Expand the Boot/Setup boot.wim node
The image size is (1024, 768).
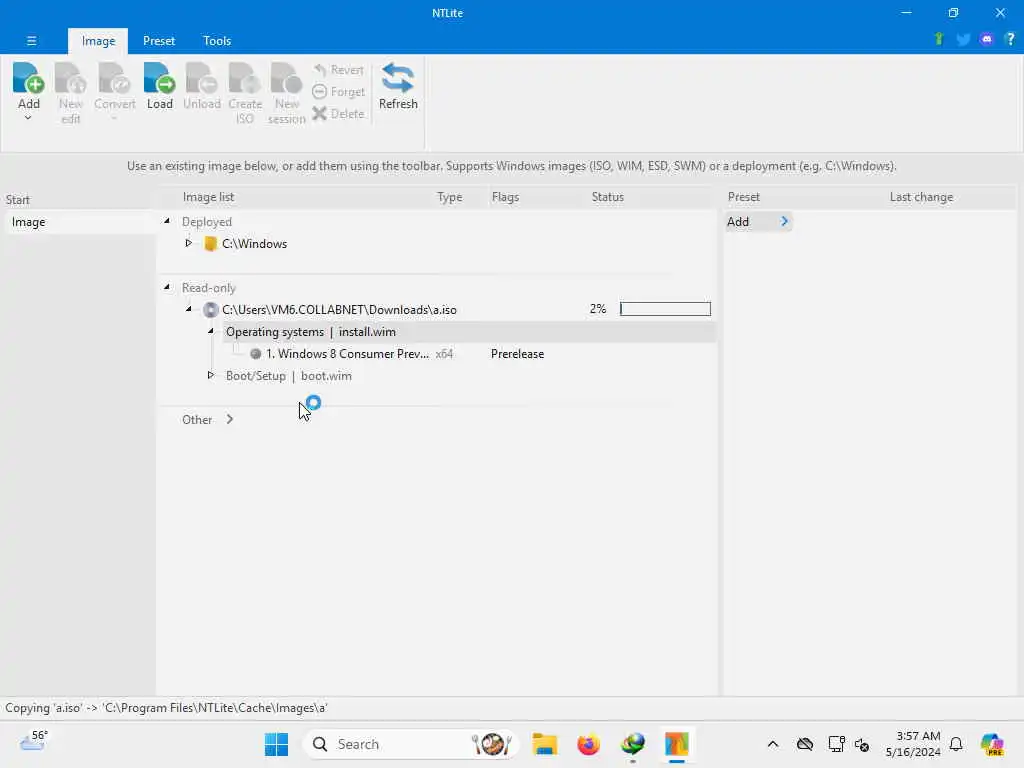pos(210,375)
